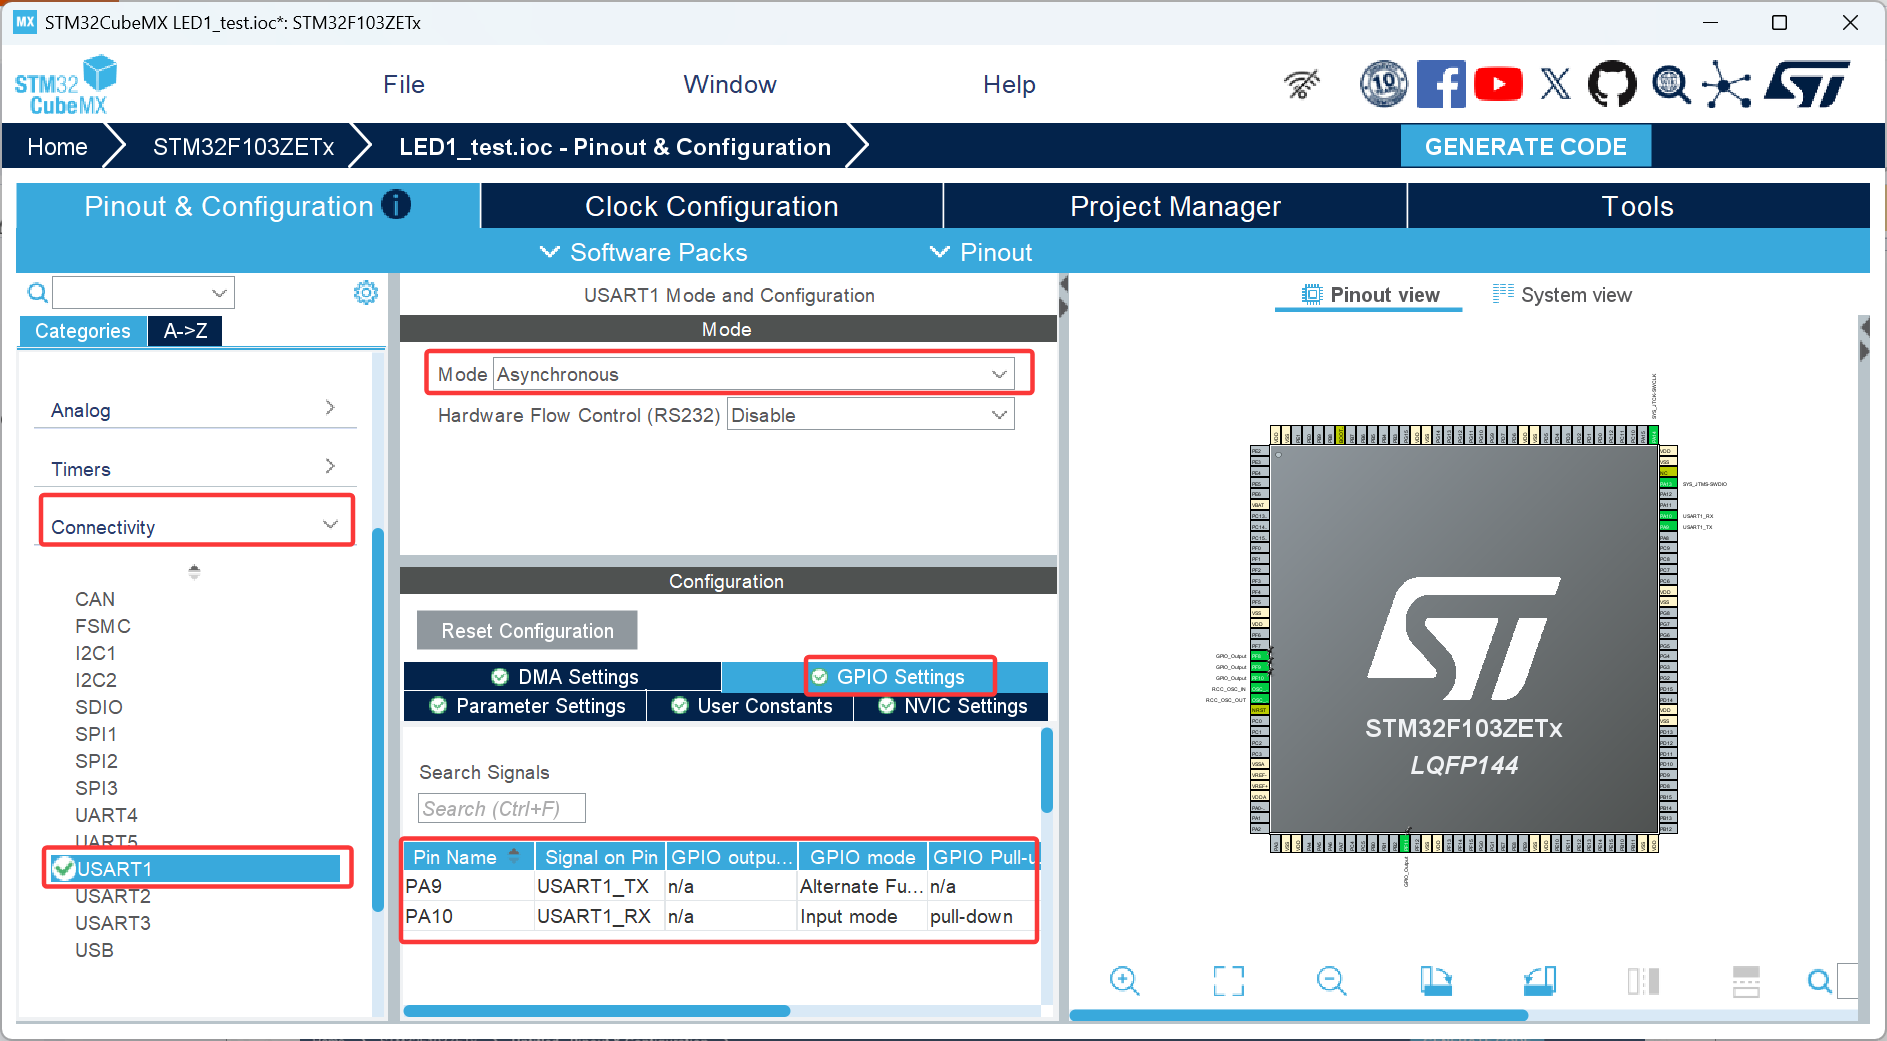Click the green check next to USART1
Viewport: 1887px width, 1041px height.
pos(64,868)
